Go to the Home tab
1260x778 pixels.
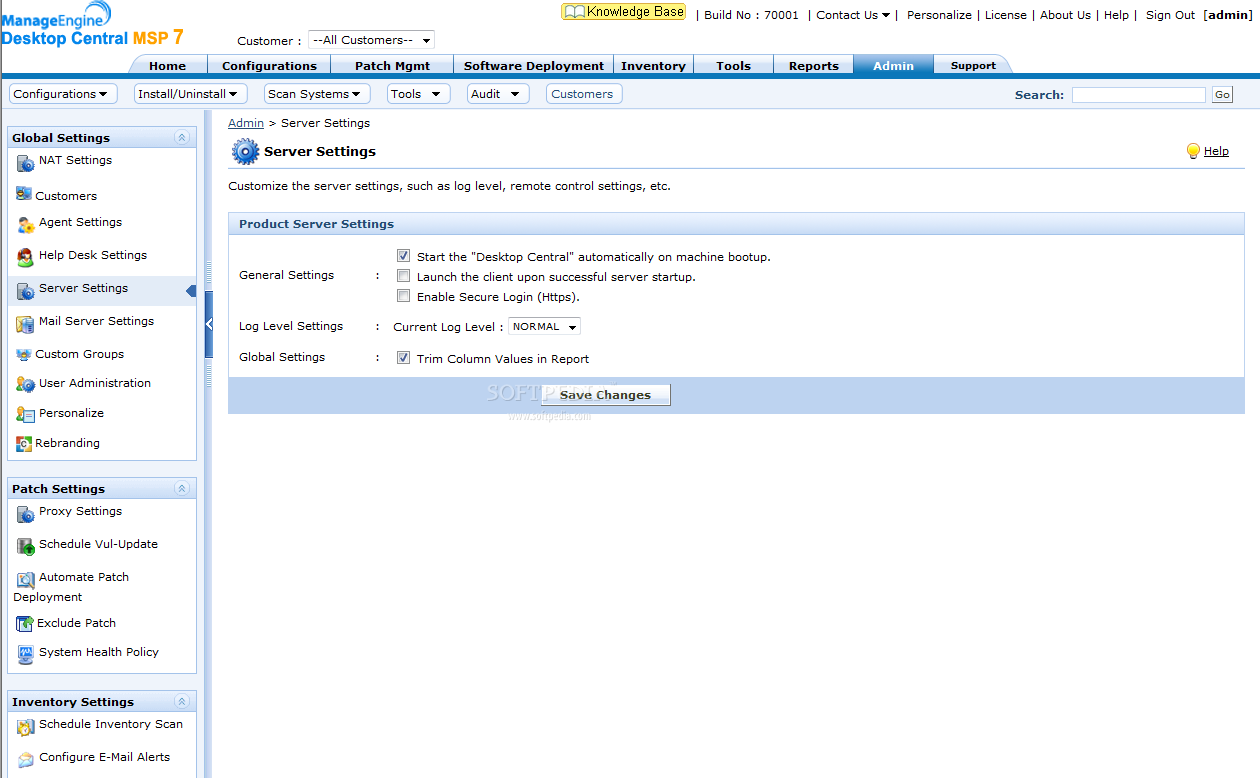tap(168, 65)
